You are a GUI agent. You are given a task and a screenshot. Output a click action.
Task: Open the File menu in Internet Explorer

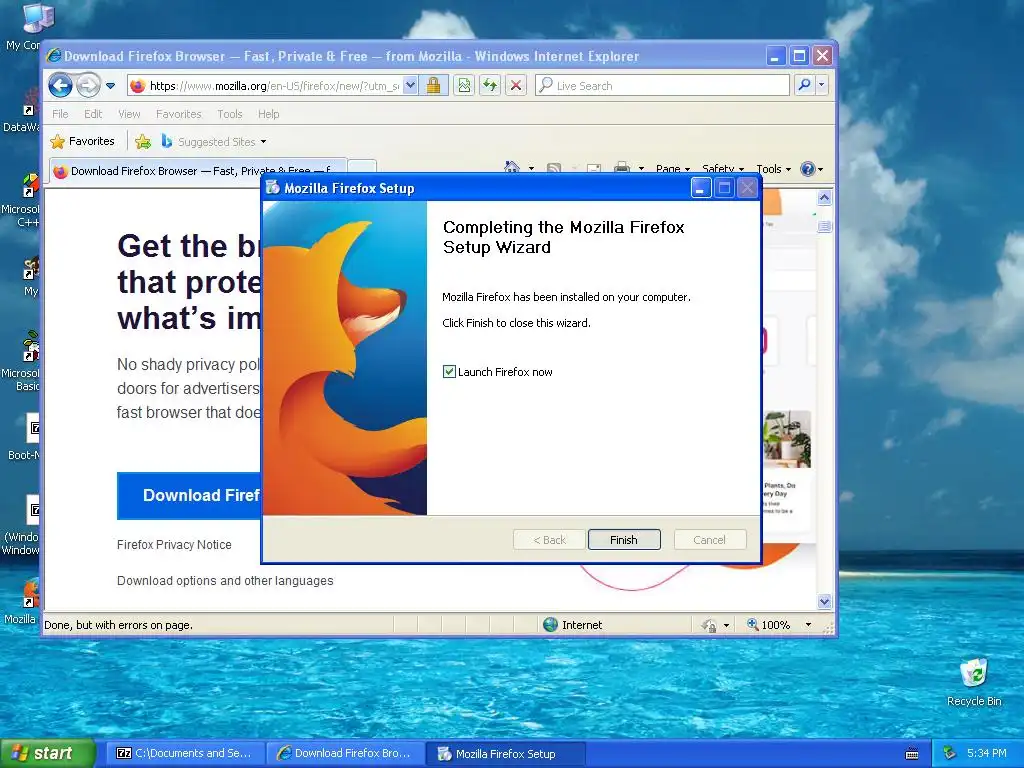coord(60,114)
